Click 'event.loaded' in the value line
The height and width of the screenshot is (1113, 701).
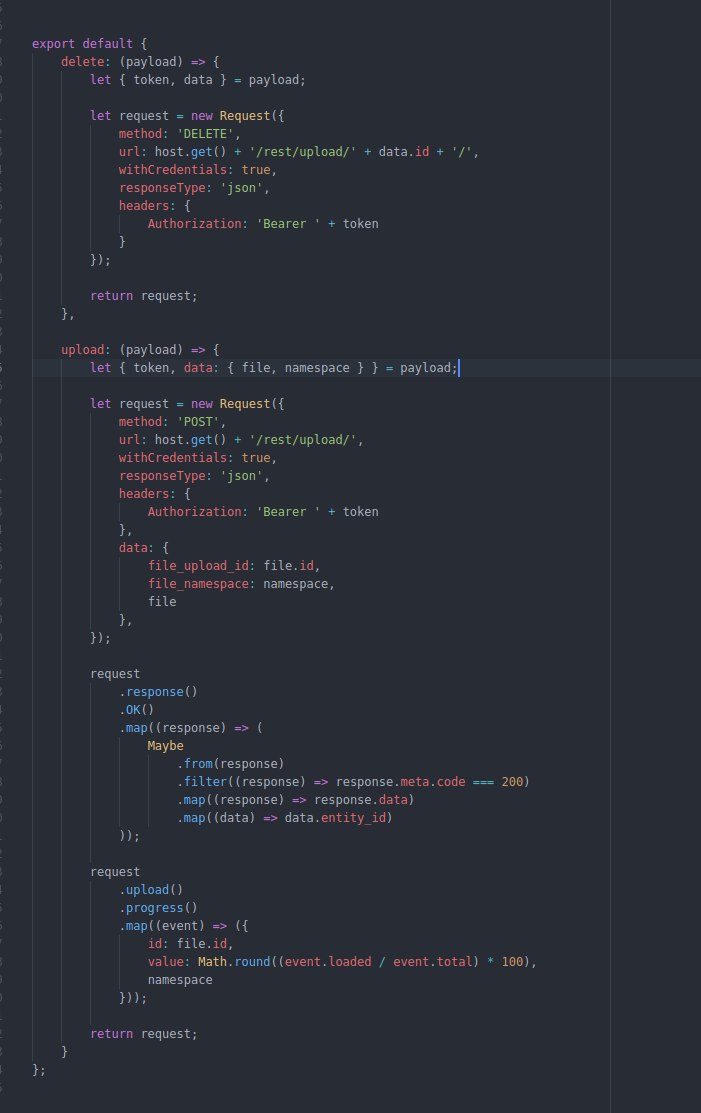328,962
